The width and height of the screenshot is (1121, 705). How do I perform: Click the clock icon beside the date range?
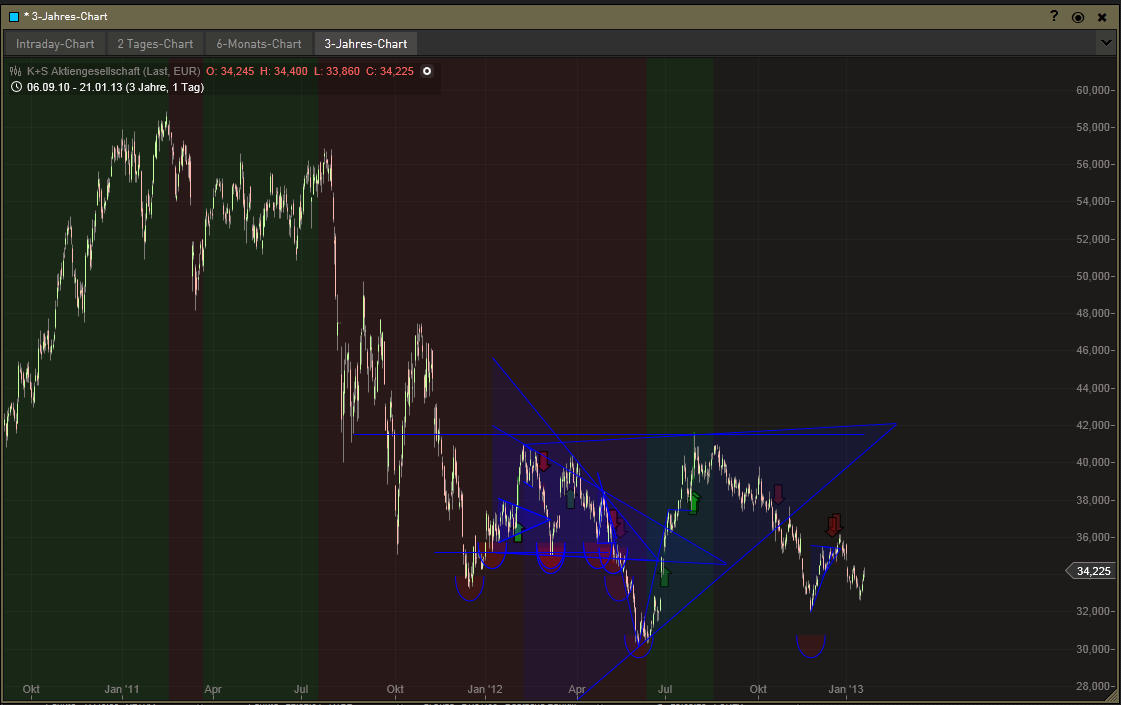click(16, 87)
